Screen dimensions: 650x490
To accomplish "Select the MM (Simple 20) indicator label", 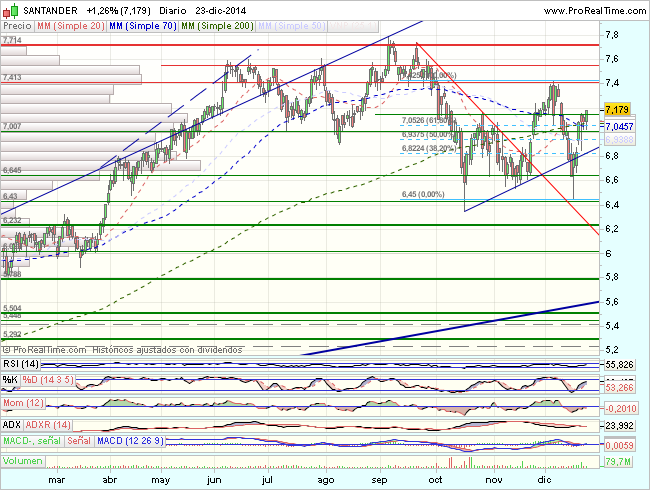I will pos(70,25).
